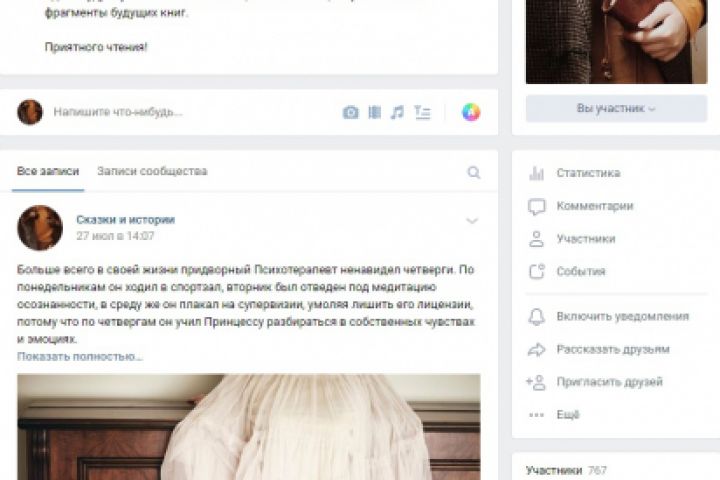
Task: Open the community cover photo
Action: coord(616,42)
